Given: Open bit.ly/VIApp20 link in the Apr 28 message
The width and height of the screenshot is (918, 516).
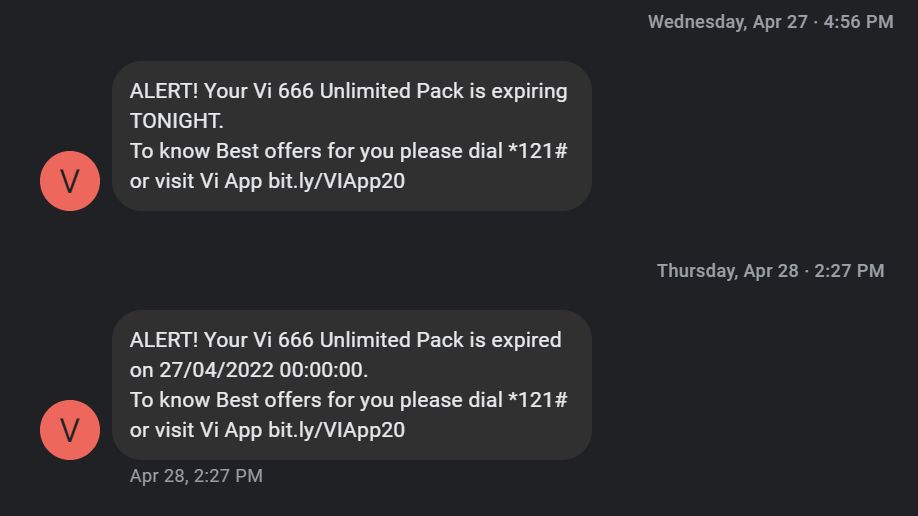Looking at the screenshot, I should [336, 430].
